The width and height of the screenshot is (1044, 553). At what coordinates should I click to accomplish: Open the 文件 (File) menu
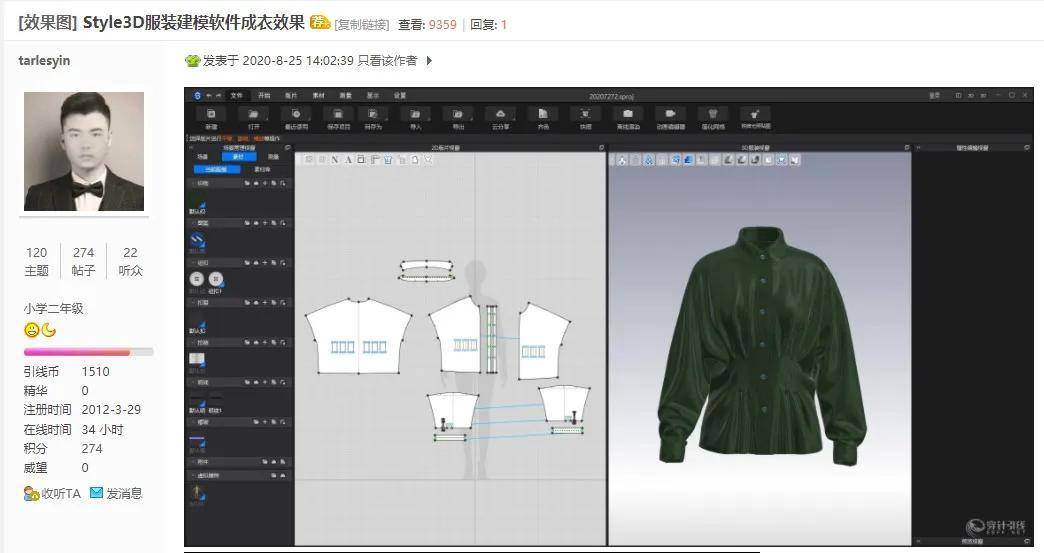tap(237, 96)
